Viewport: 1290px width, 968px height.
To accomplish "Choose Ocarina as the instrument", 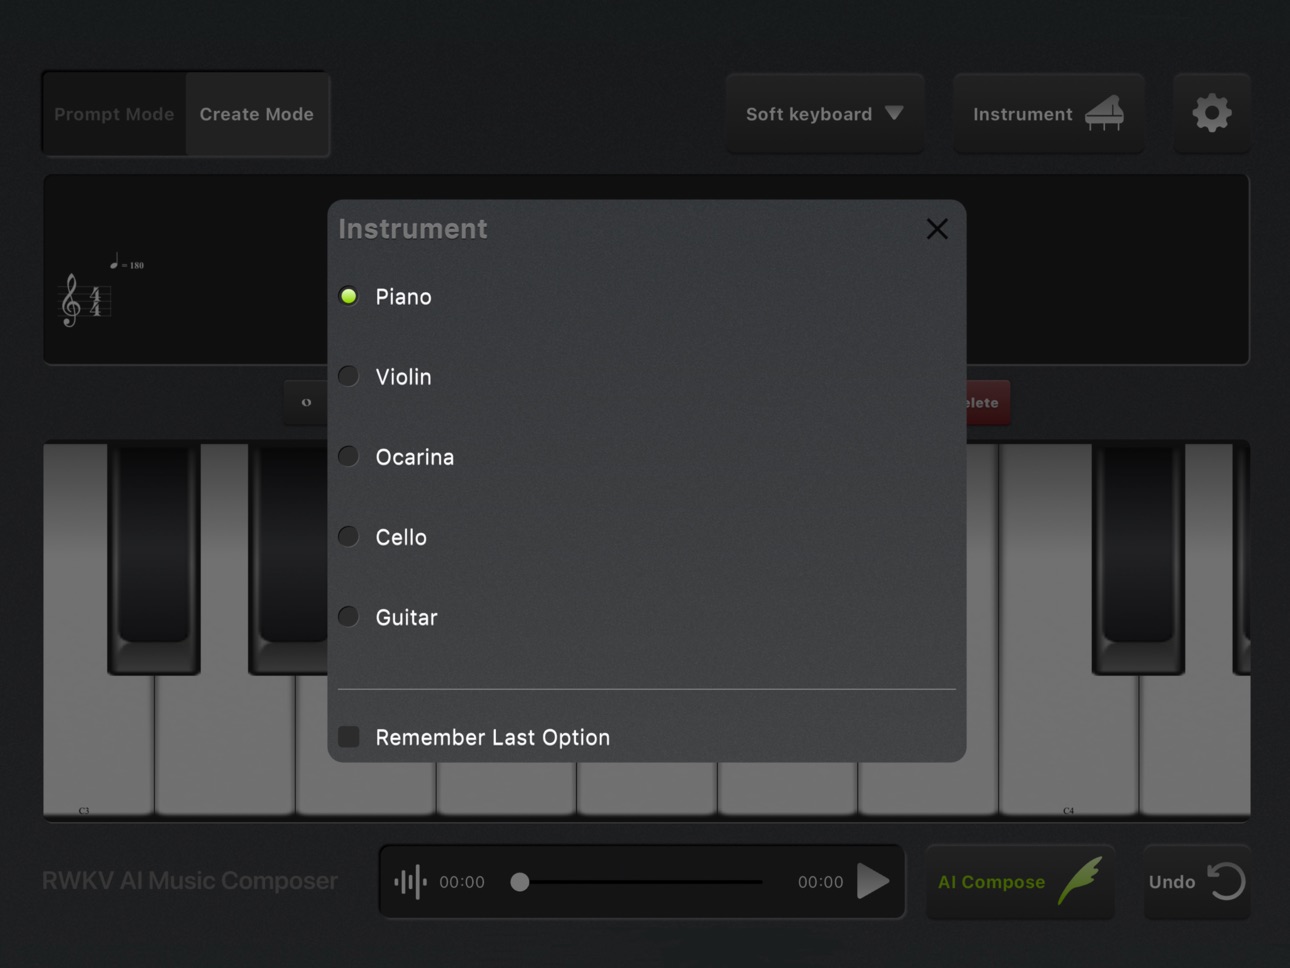I will pos(348,456).
